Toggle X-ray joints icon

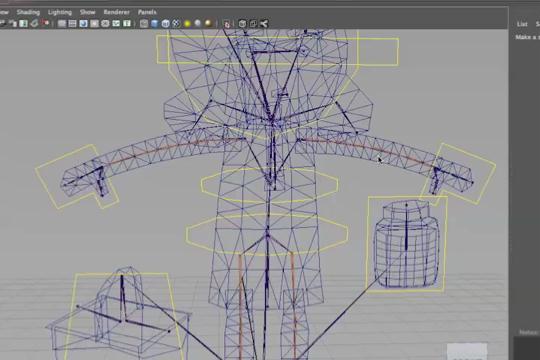264,23
